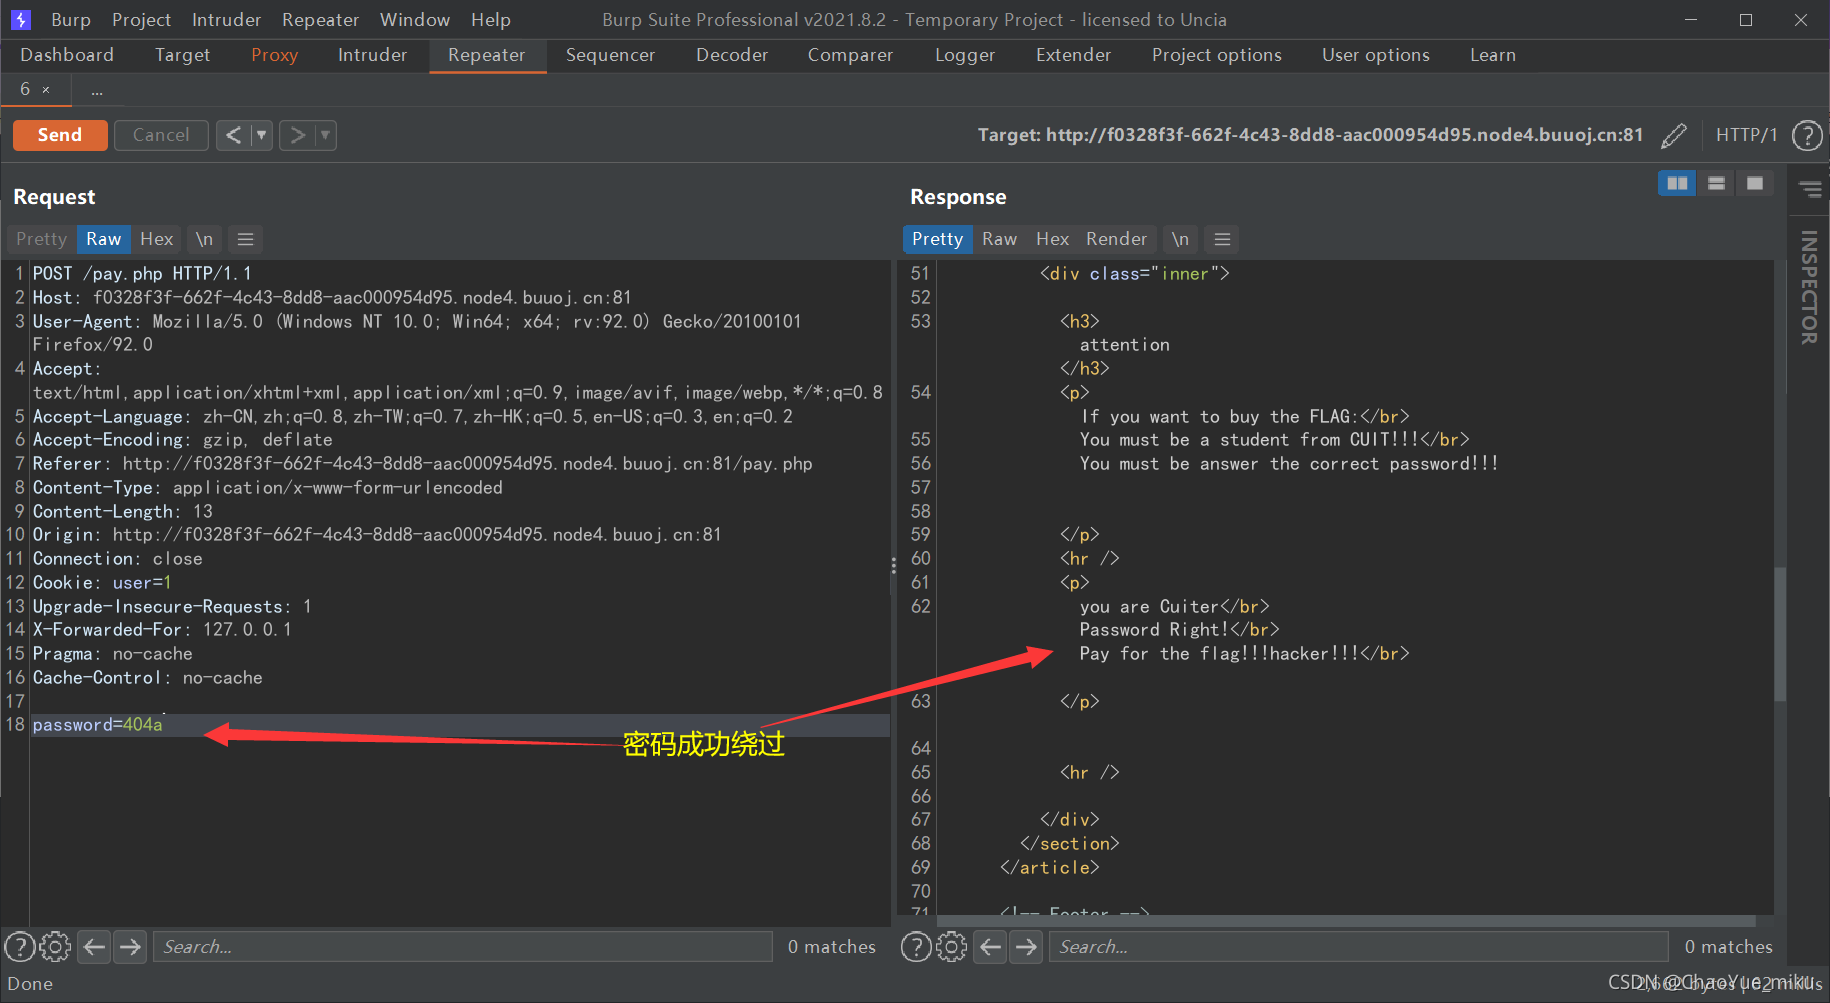Viewport: 1830px width, 1003px height.
Task: Open the Request message options menu
Action: [245, 239]
